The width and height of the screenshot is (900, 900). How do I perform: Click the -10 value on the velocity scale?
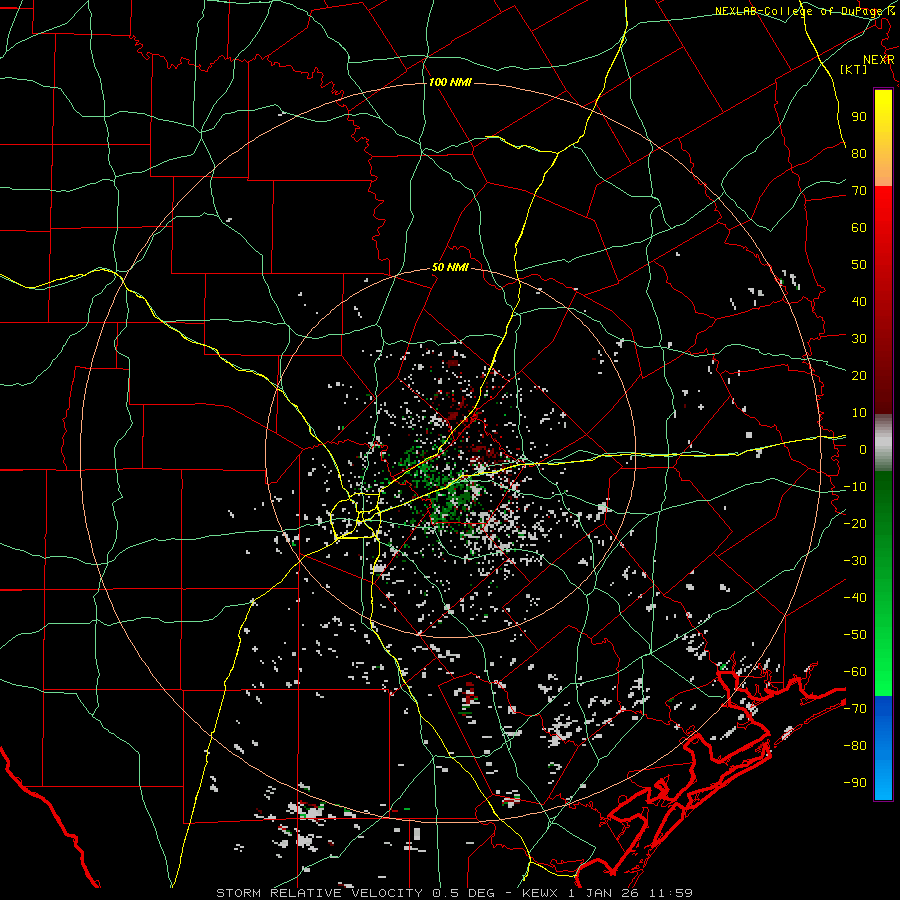855,487
